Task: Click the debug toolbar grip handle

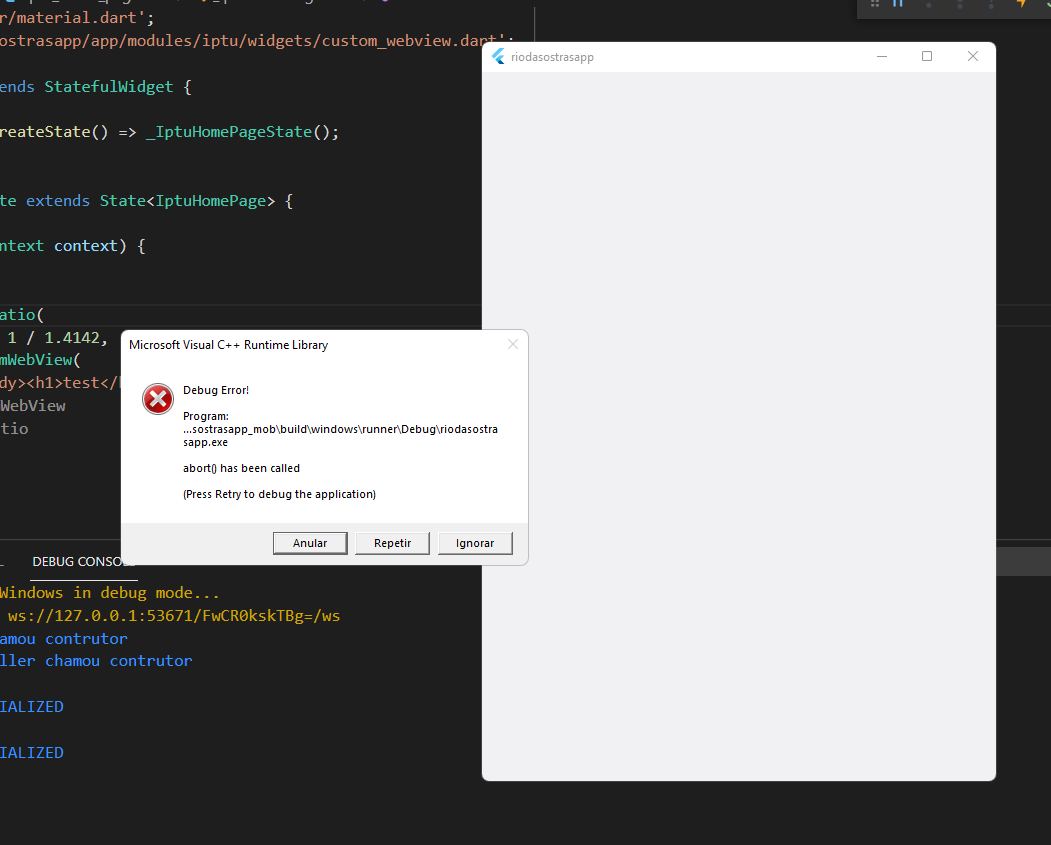Action: point(876,5)
